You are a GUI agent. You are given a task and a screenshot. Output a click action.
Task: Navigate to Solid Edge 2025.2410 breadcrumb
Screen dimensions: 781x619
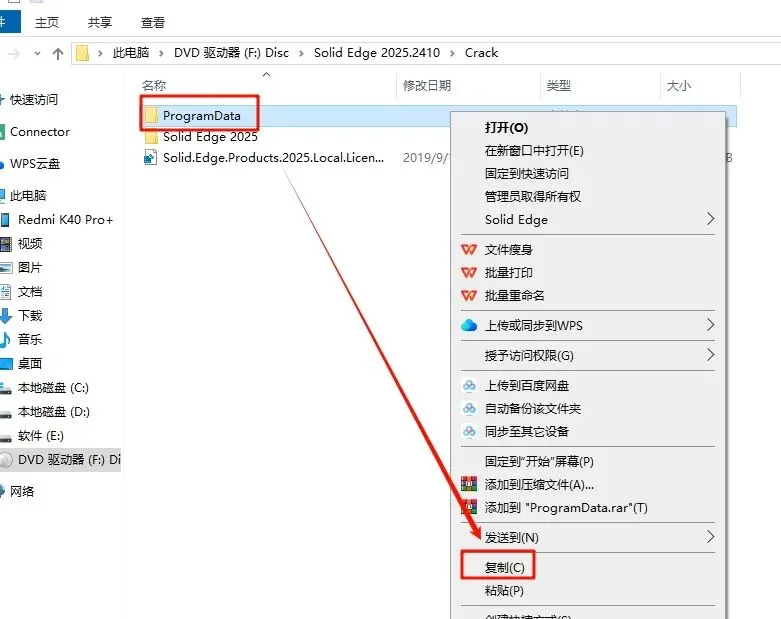[x=377, y=53]
